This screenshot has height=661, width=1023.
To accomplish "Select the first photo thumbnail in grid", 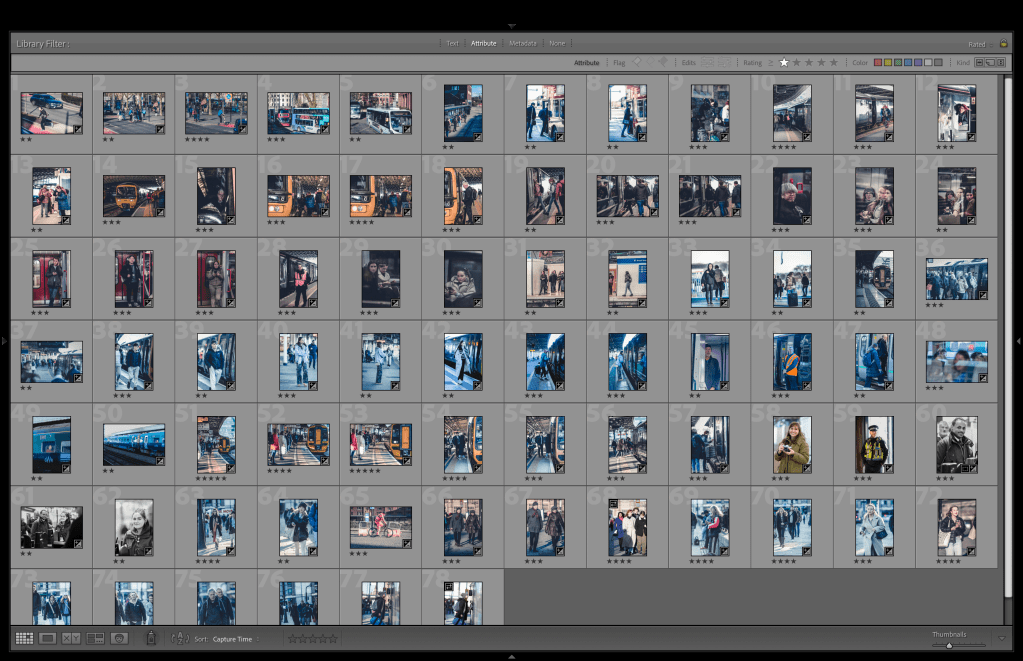I will (x=52, y=114).
